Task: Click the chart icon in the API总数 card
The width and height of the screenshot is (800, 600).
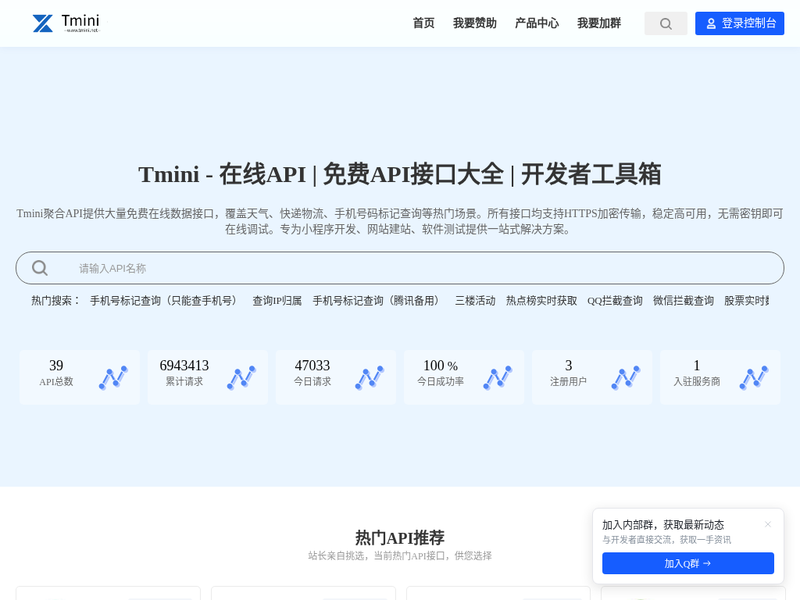Action: [113, 377]
